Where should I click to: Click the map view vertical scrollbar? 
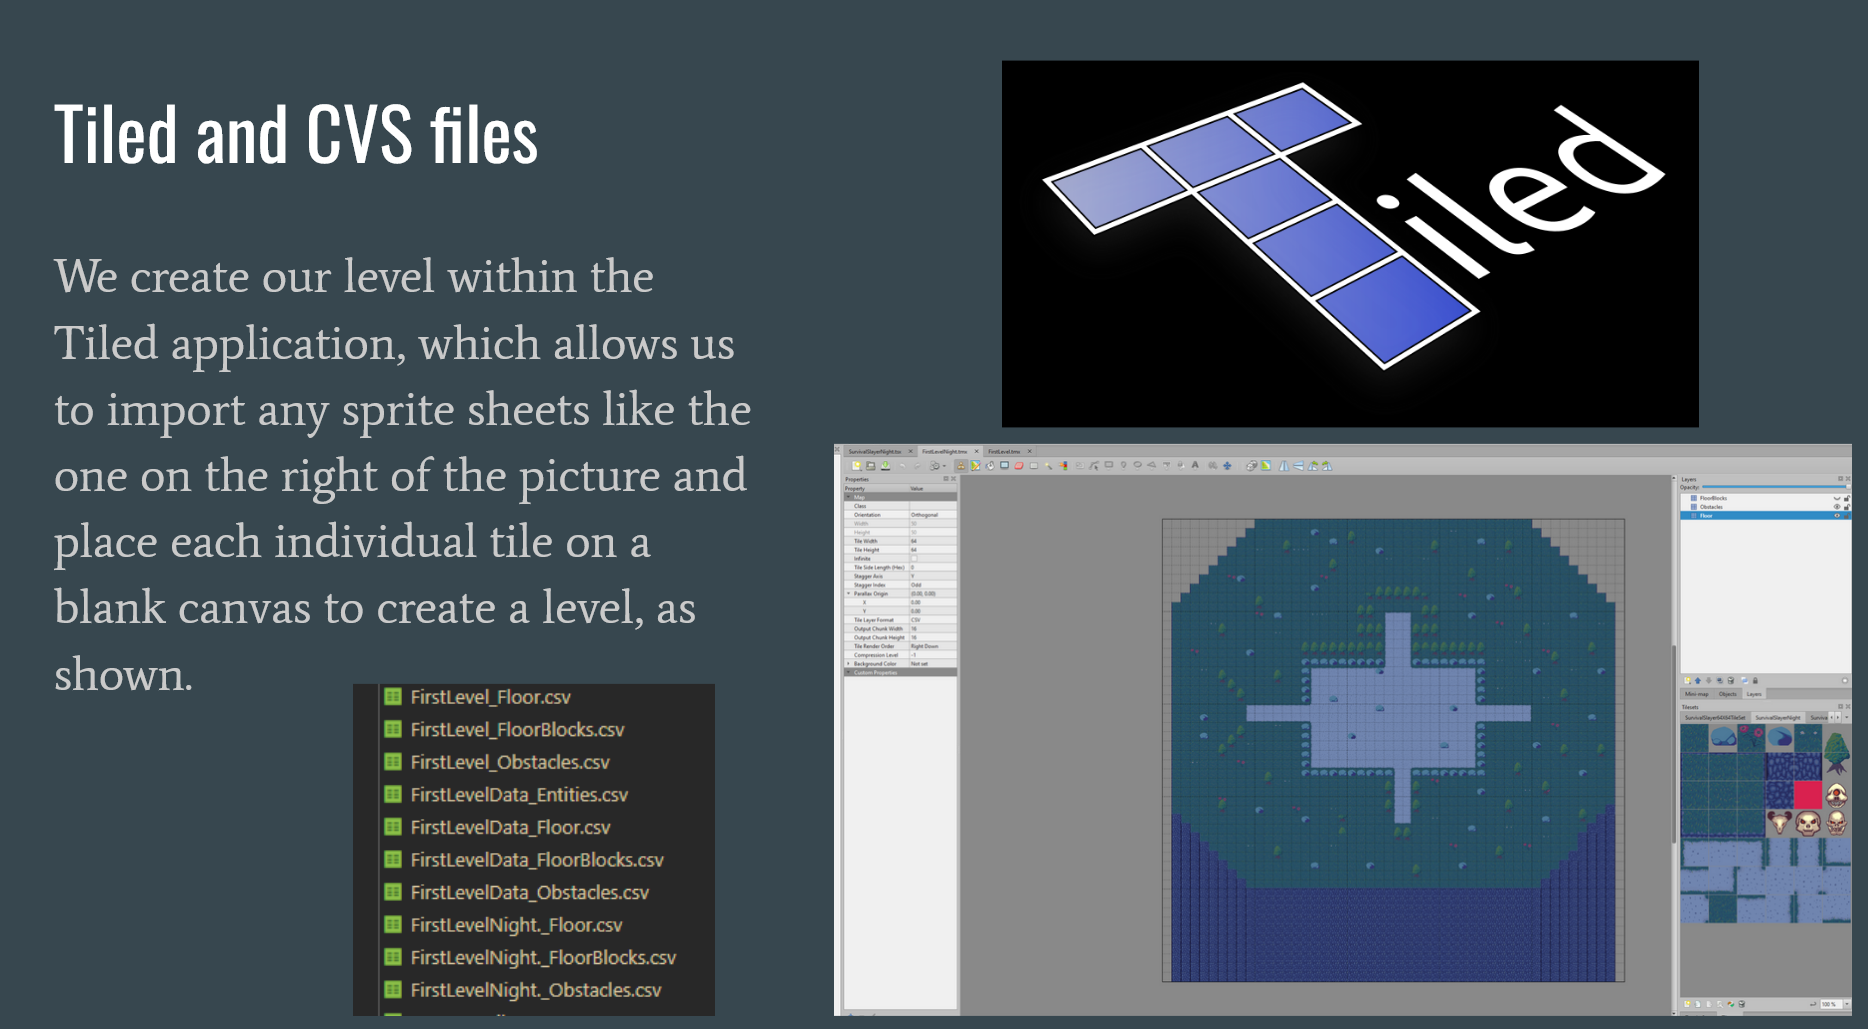1674,745
